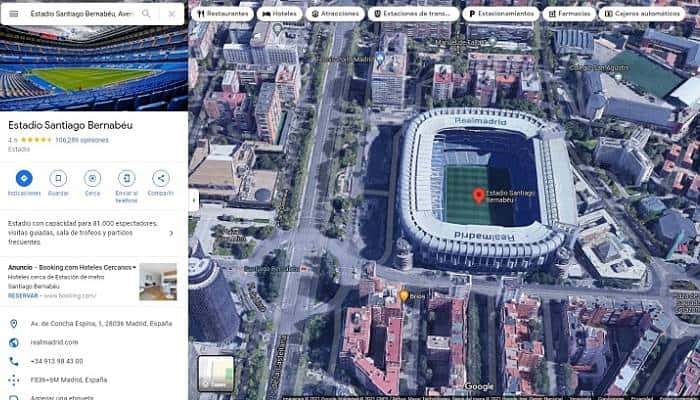Clear the search with X icon

[x=172, y=14]
